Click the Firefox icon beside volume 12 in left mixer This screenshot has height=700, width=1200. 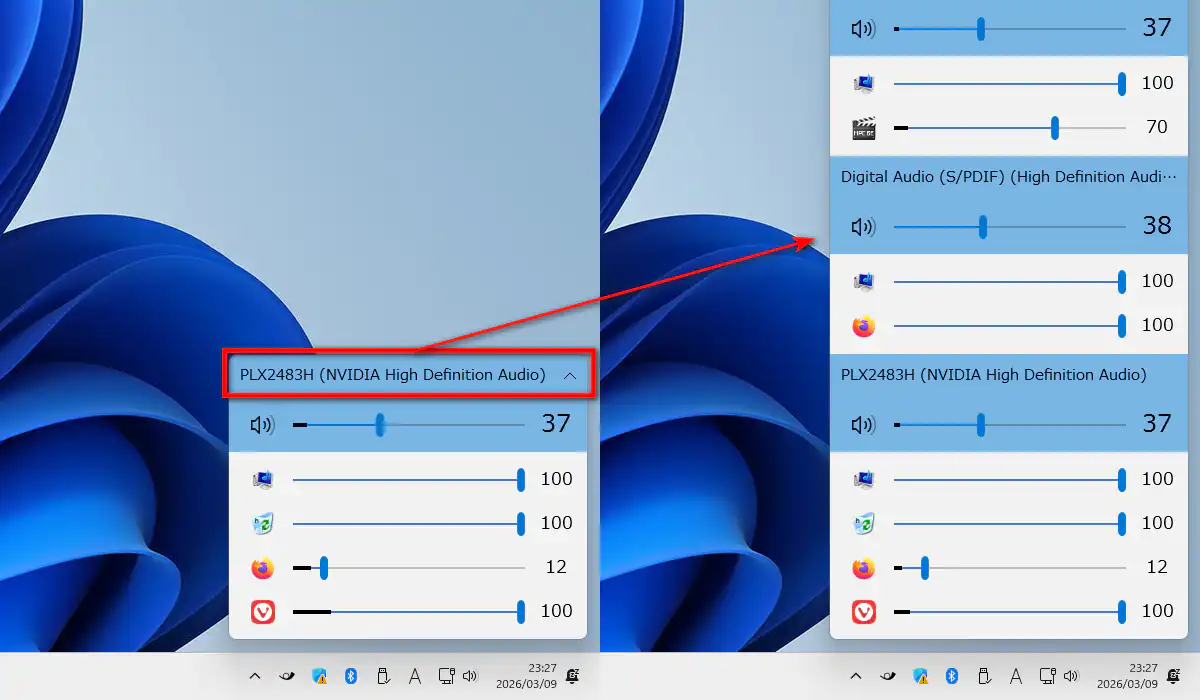(262, 568)
